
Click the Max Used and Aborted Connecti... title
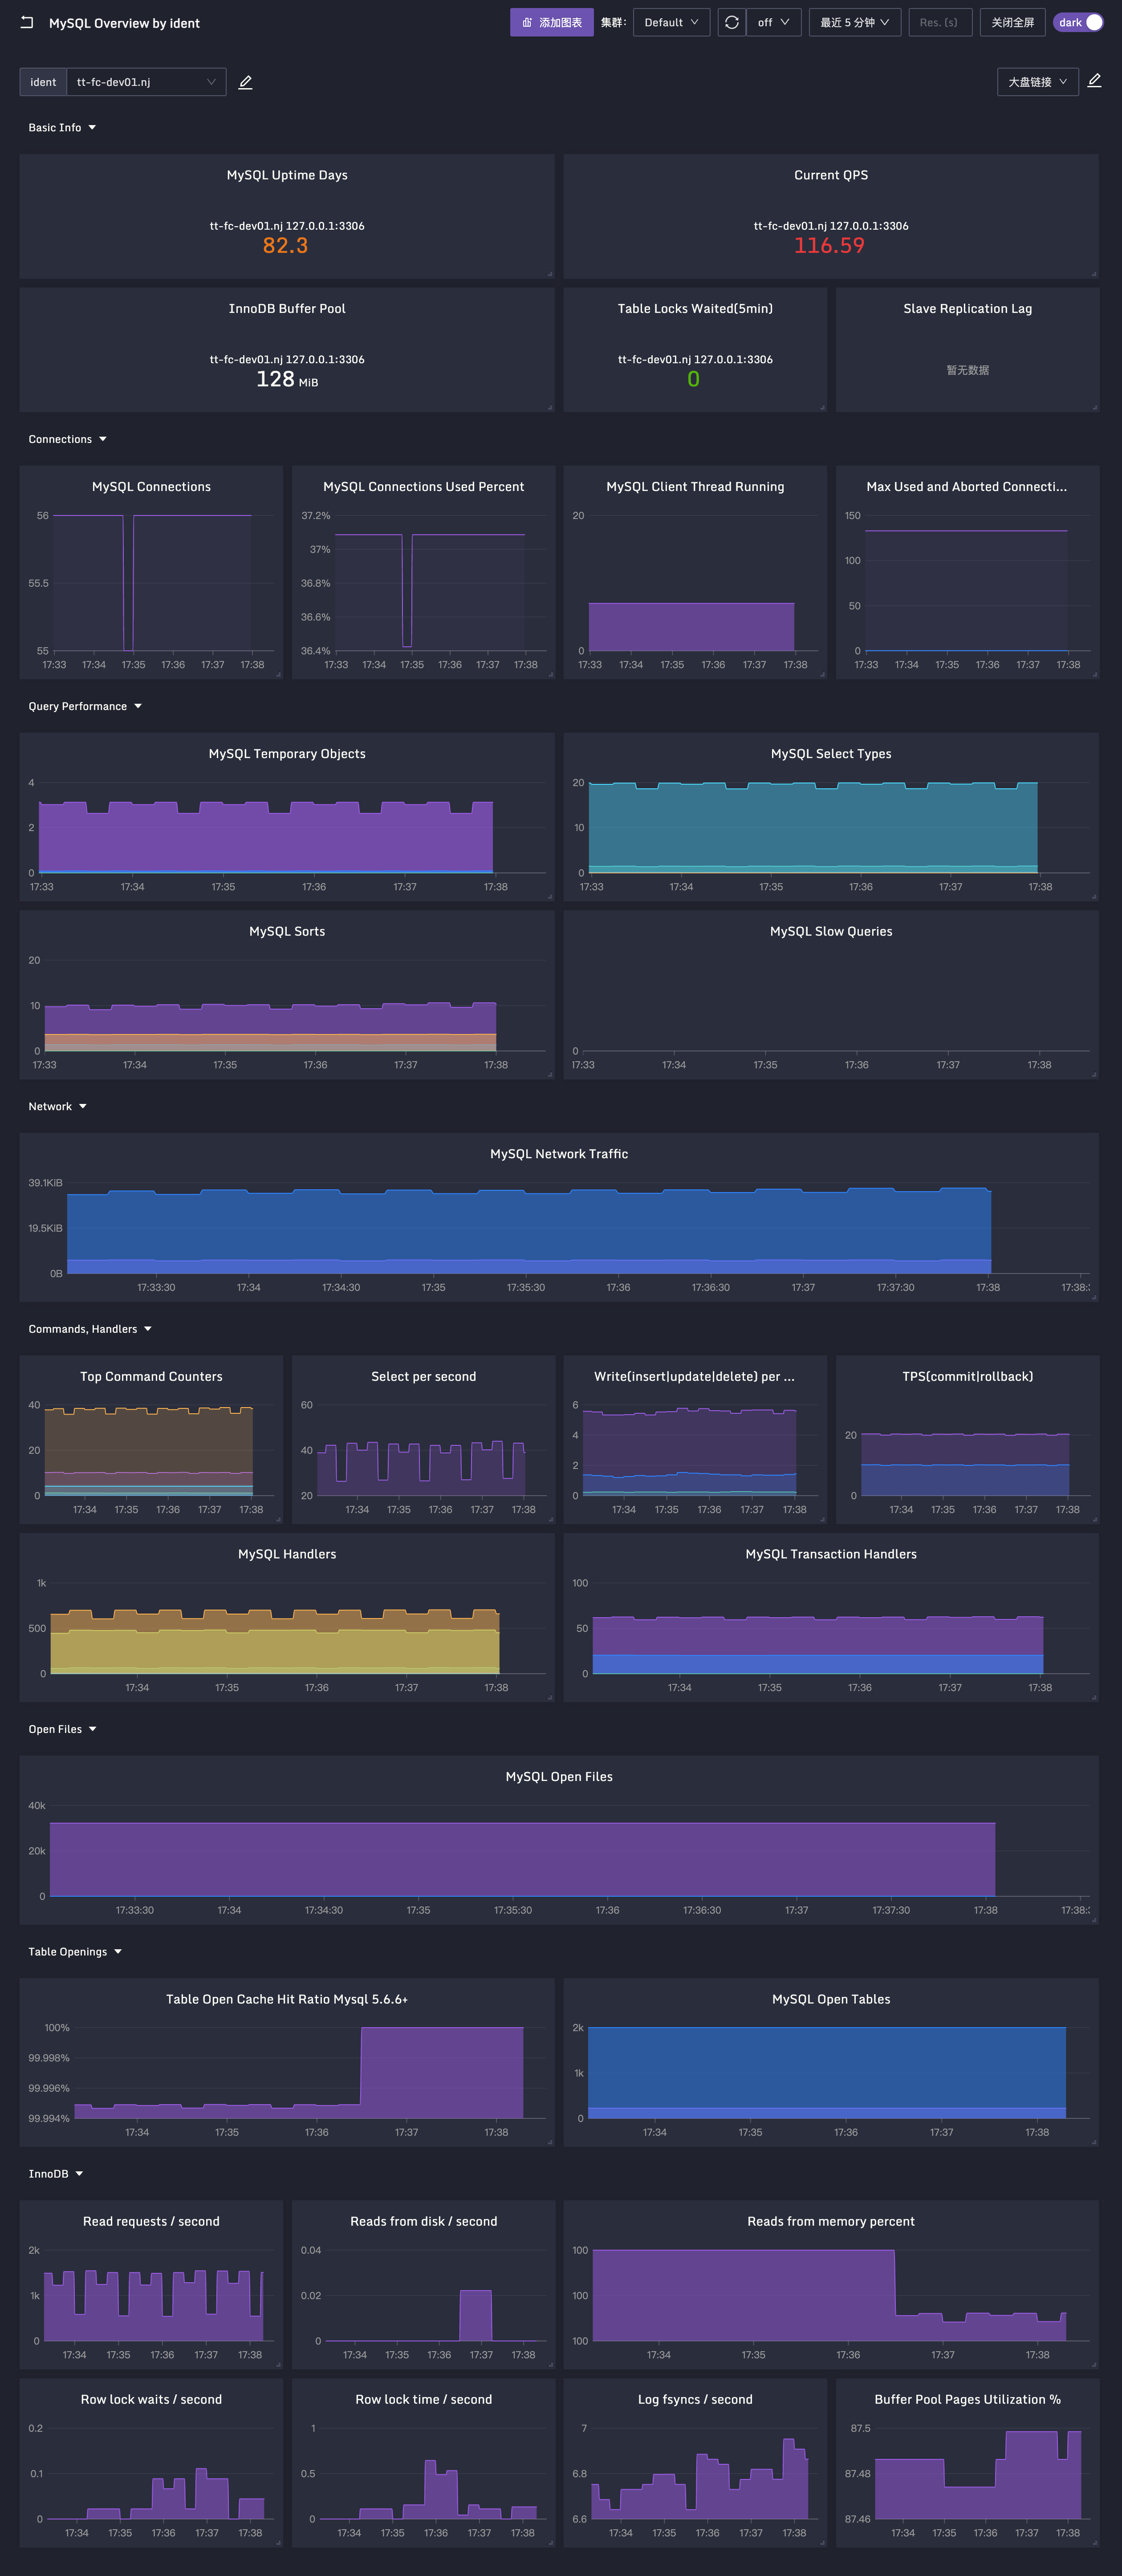tap(967, 487)
